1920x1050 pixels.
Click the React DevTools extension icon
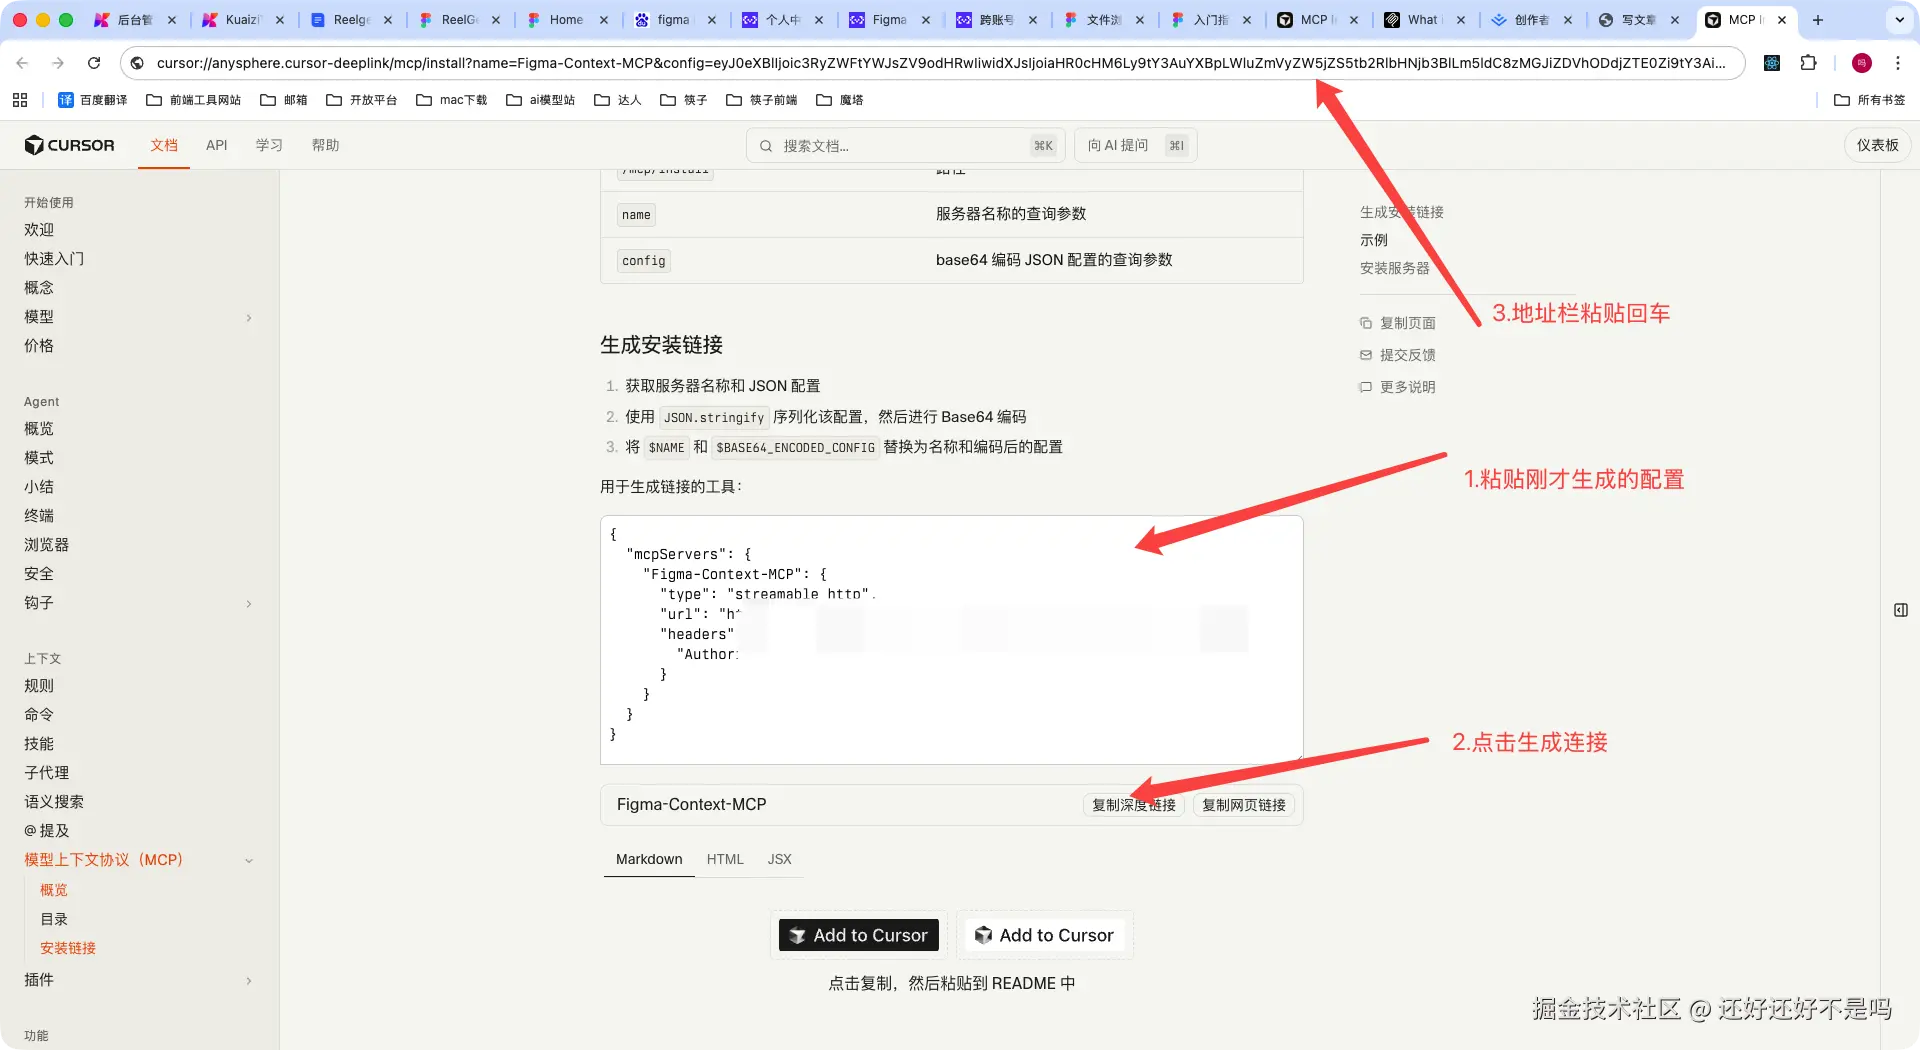(x=1772, y=63)
